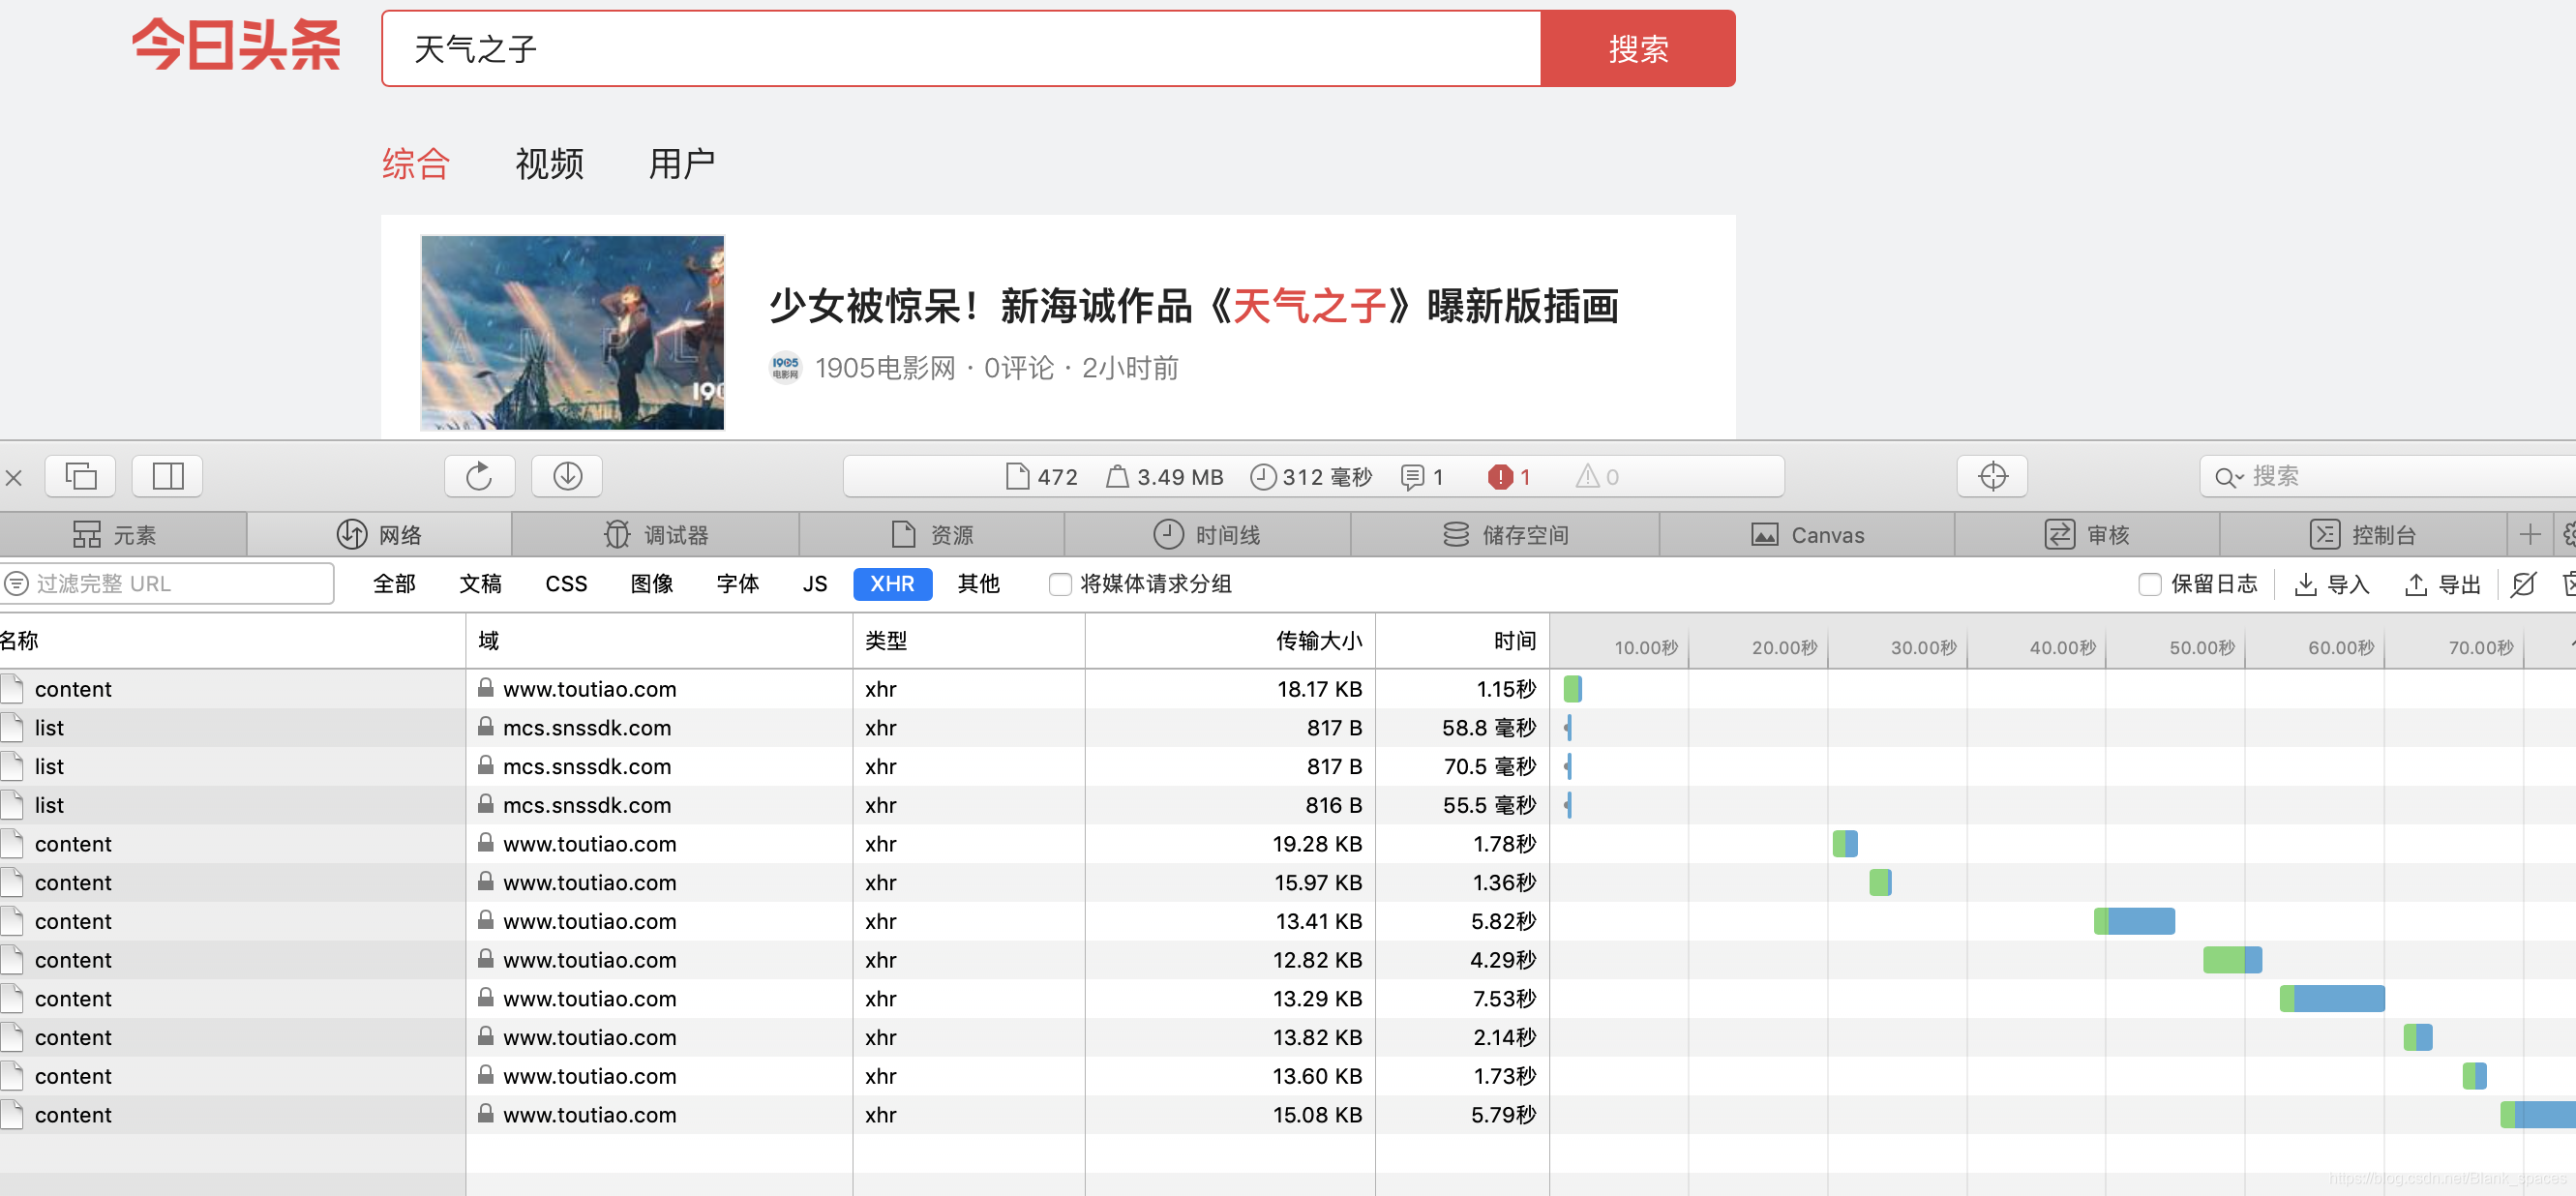Click the 导出 export button
Screen dimensions: 2576x1196
pyautogui.click(x=2443, y=584)
